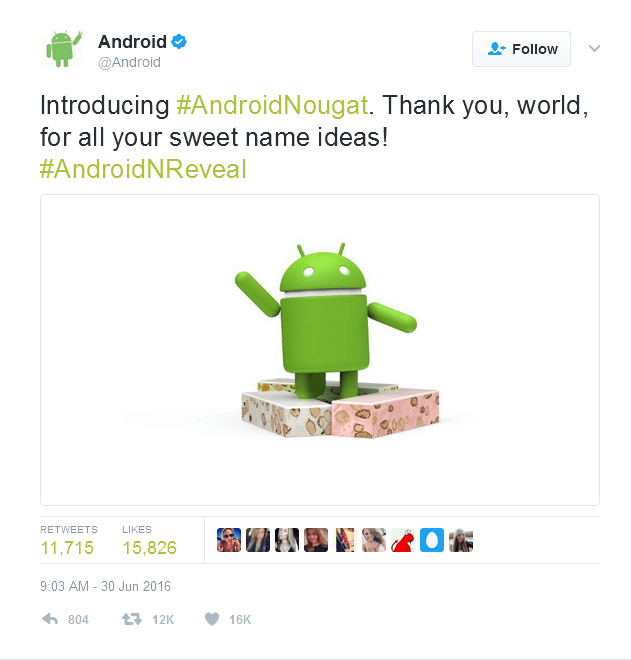Click the 804 reply count
This screenshot has height=660, width=631.
click(78, 620)
